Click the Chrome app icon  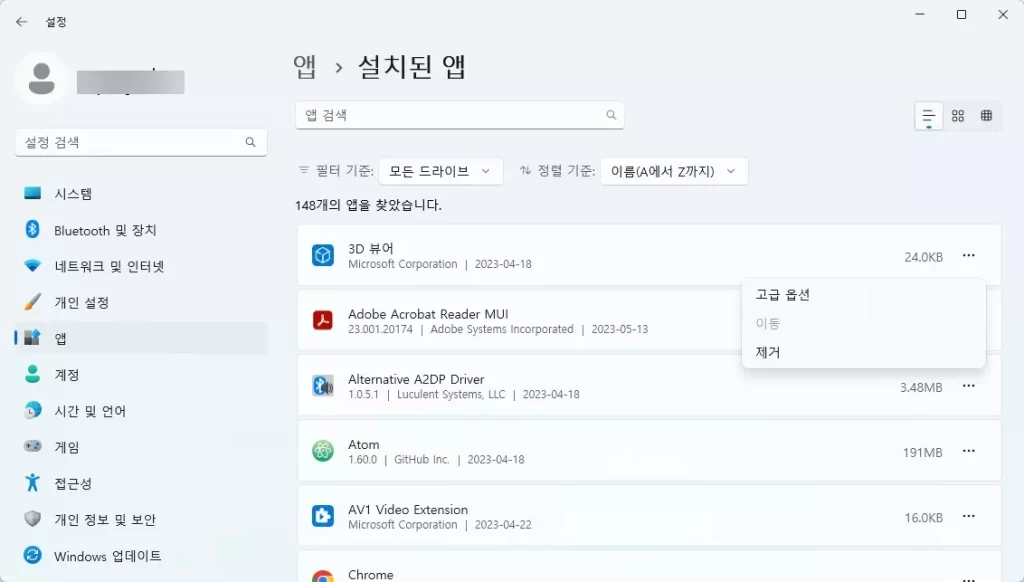(x=323, y=575)
